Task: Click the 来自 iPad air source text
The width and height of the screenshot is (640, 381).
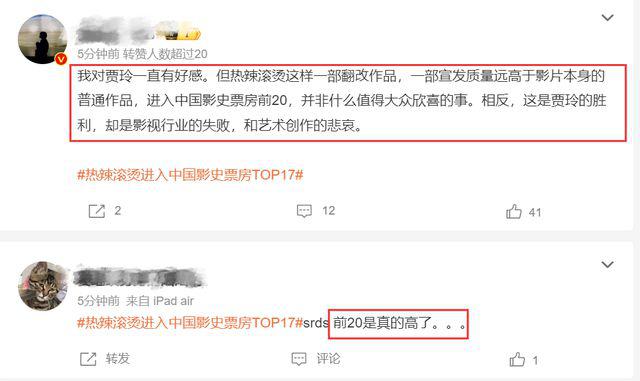Action: pos(160,301)
